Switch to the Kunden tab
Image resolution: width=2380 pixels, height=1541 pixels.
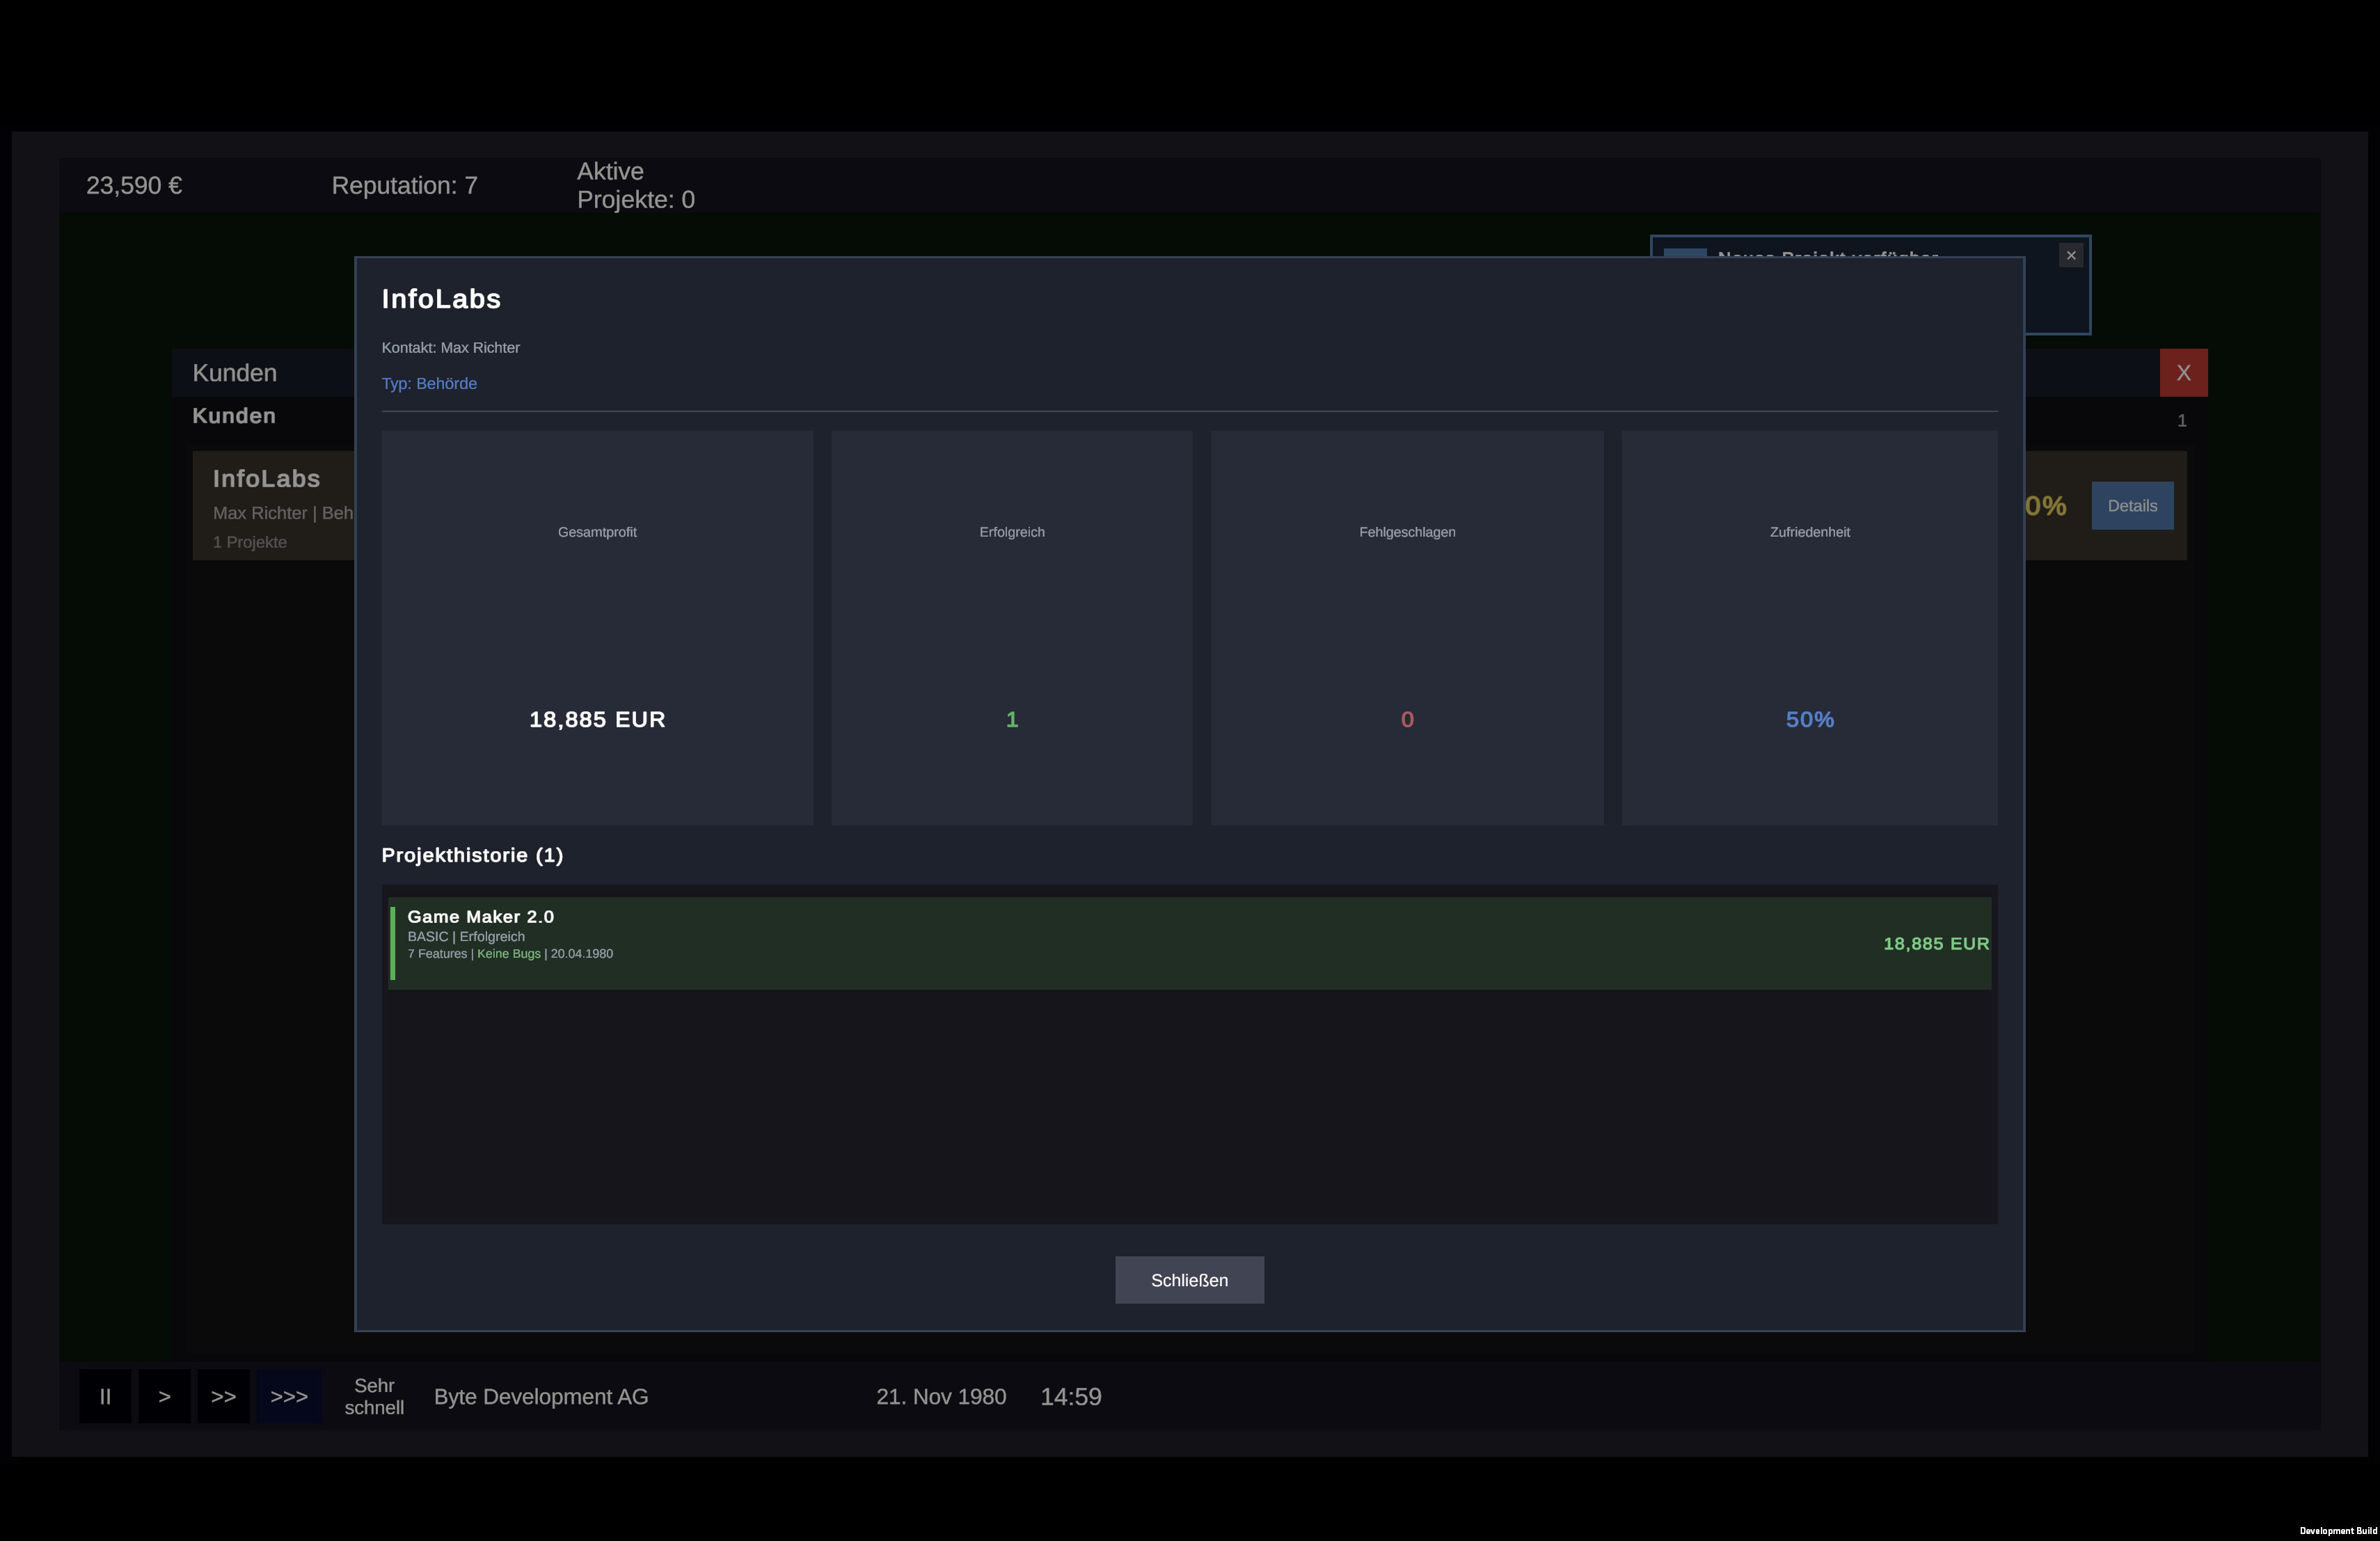click(234, 372)
